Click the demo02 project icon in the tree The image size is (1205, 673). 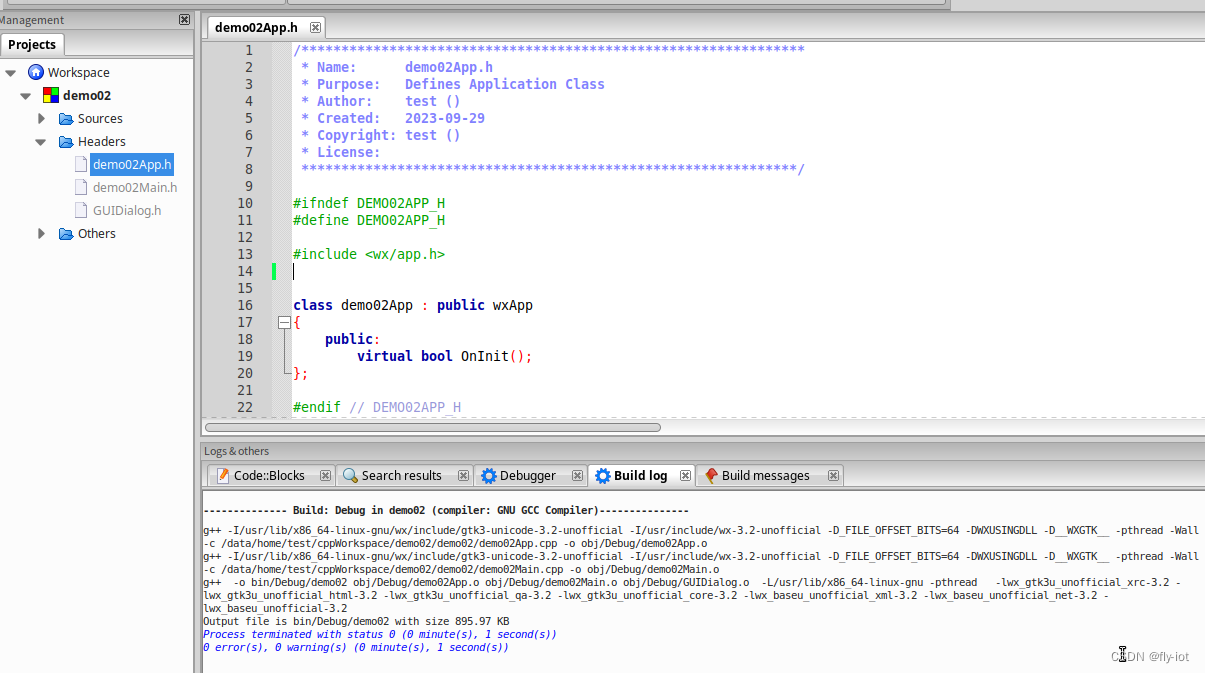[51, 95]
